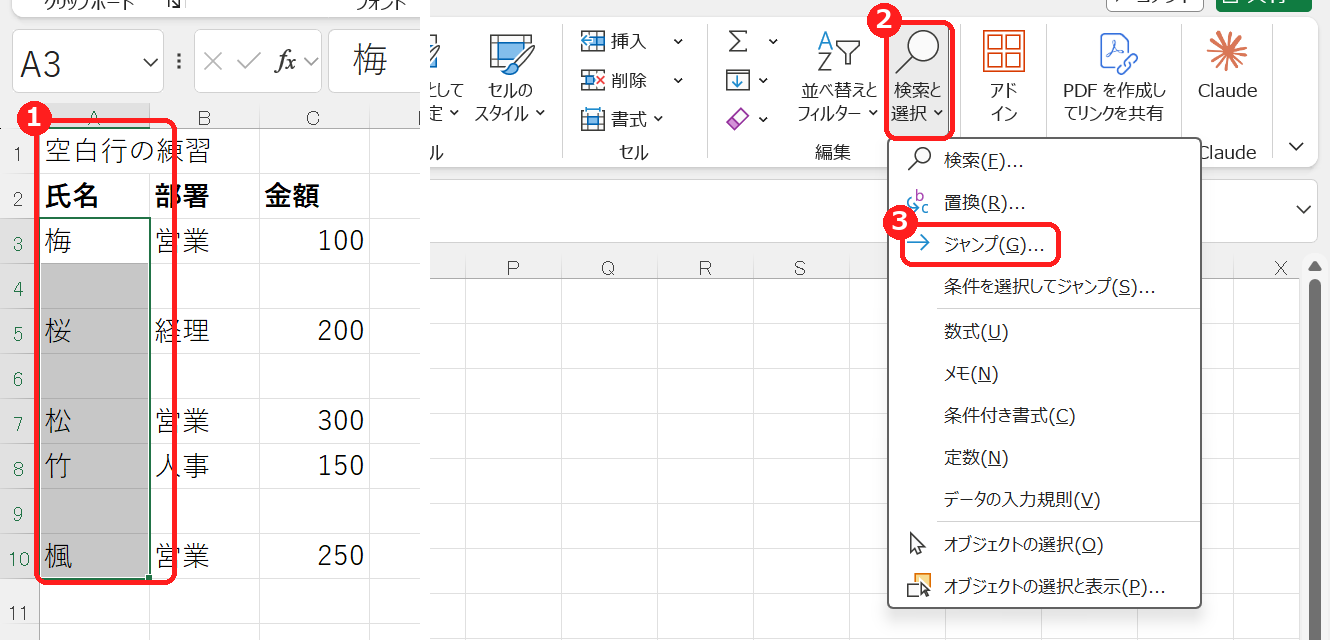1330x640 pixels.
Task: Expand the 挿入 dropdown arrow
Action: coord(678,41)
